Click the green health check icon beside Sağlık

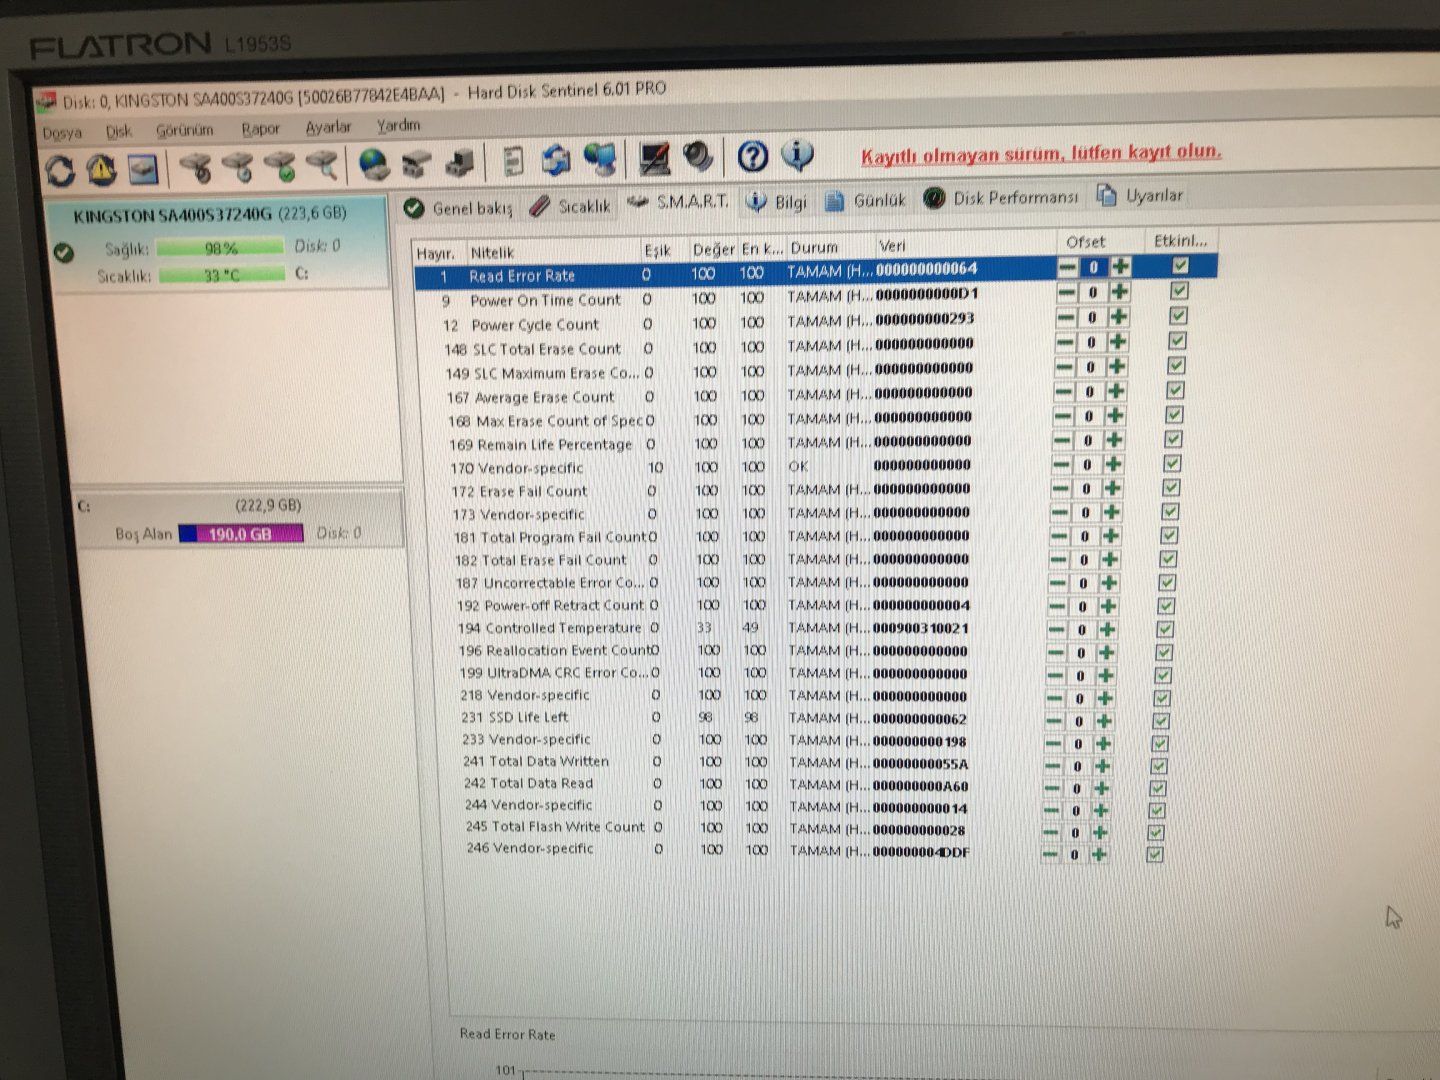[x=64, y=252]
